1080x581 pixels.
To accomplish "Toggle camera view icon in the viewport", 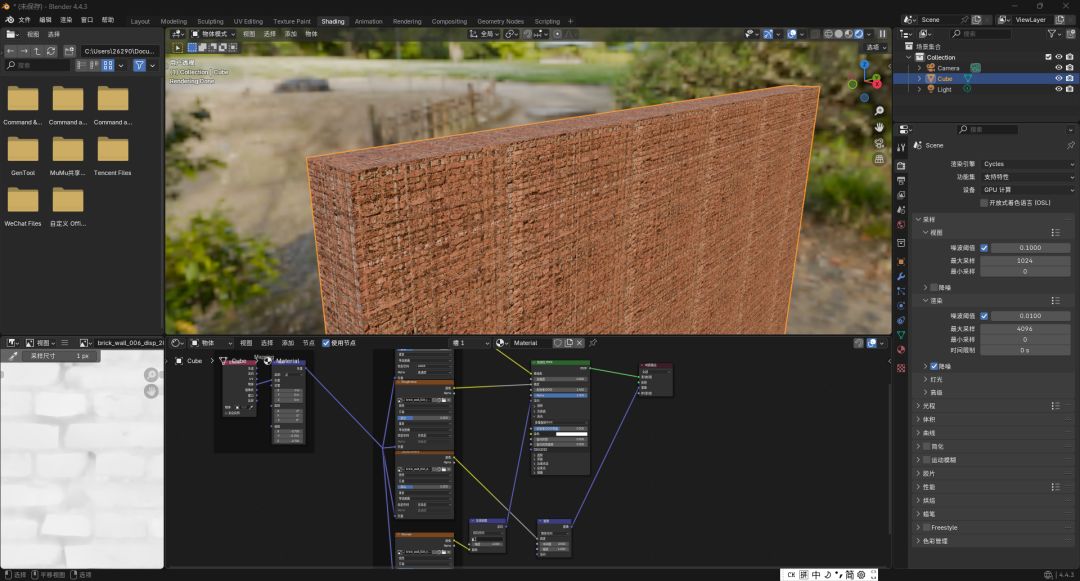I will point(879,143).
